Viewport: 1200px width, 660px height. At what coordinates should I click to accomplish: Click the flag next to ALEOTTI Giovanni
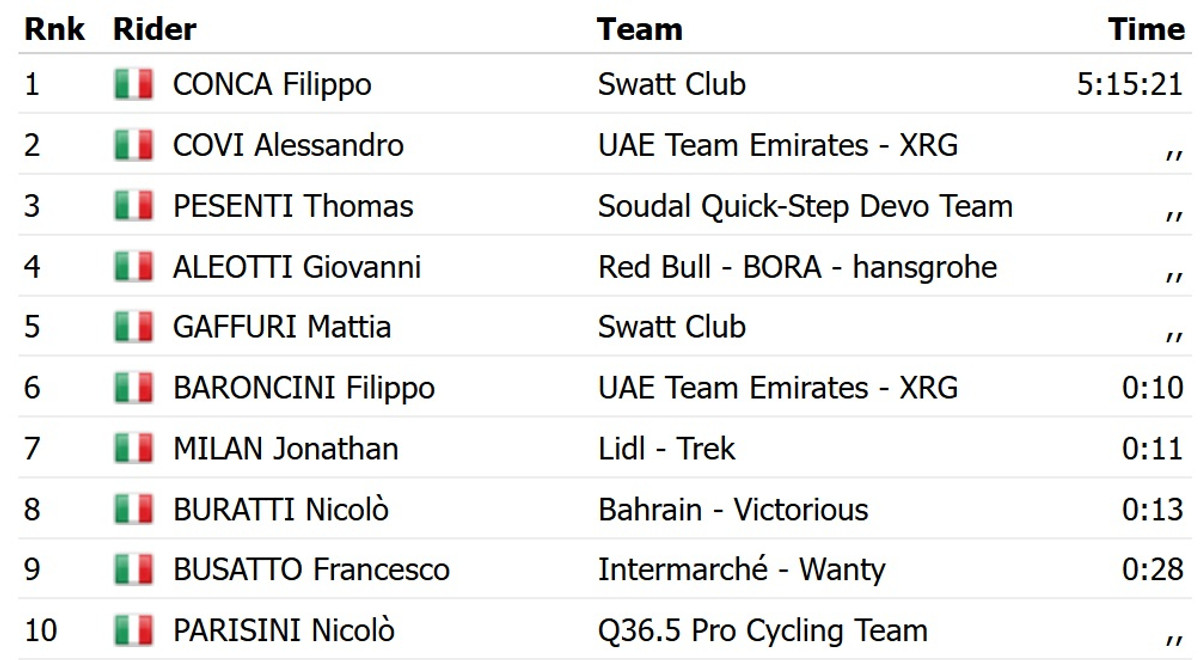tap(134, 267)
